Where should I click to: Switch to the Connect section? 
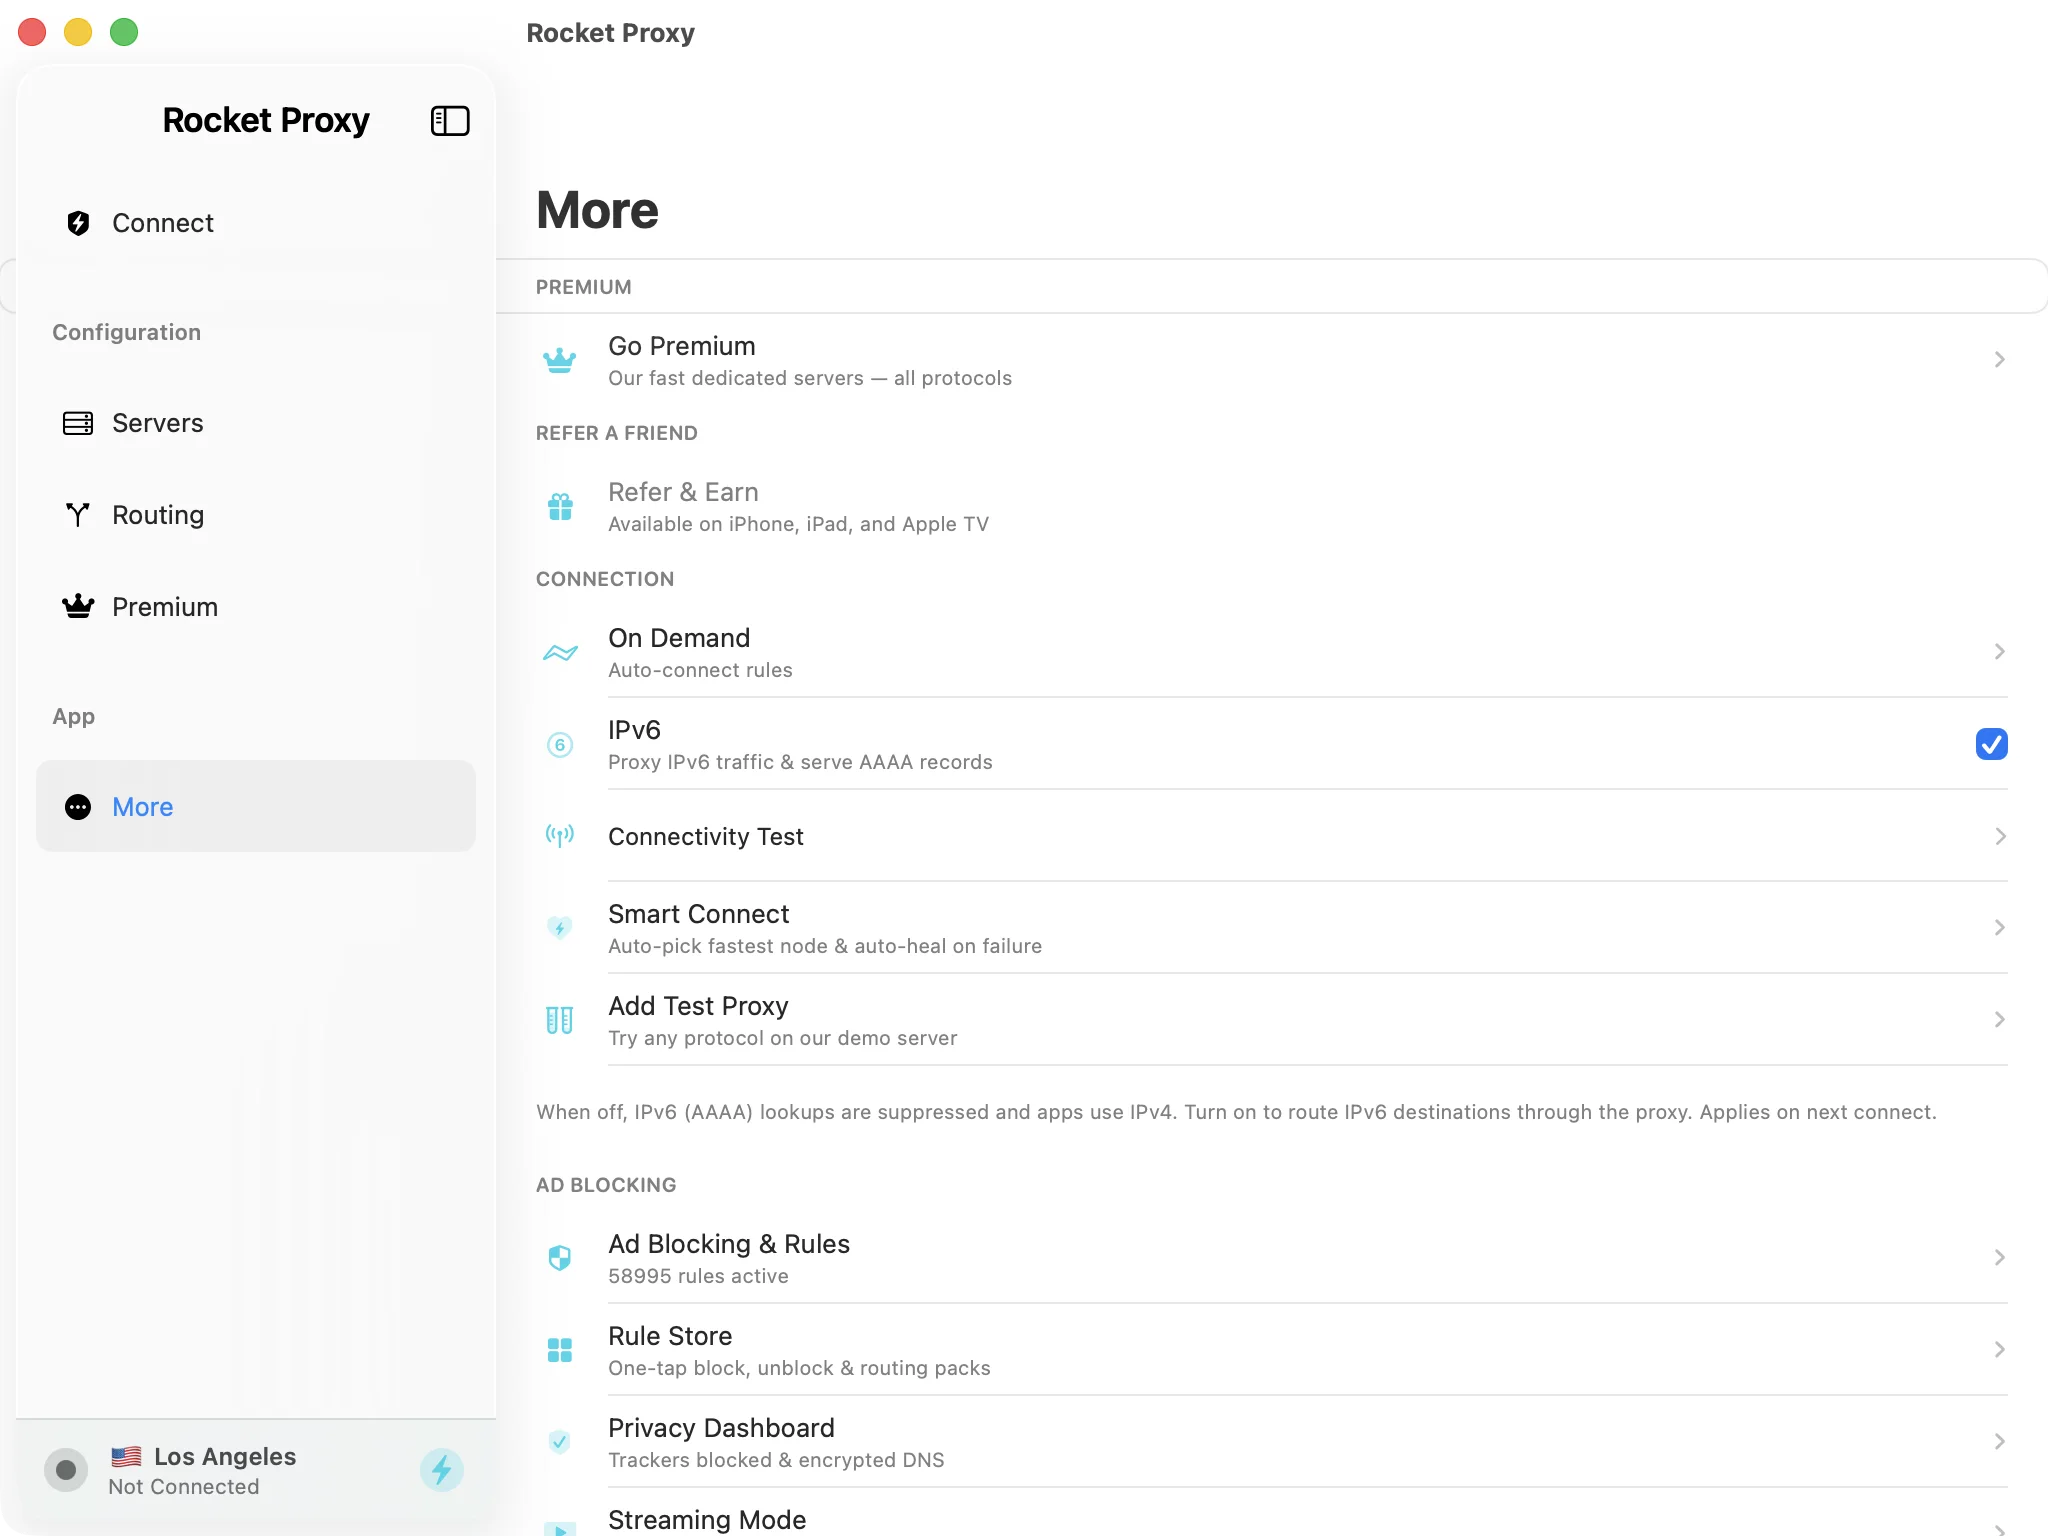click(x=256, y=223)
